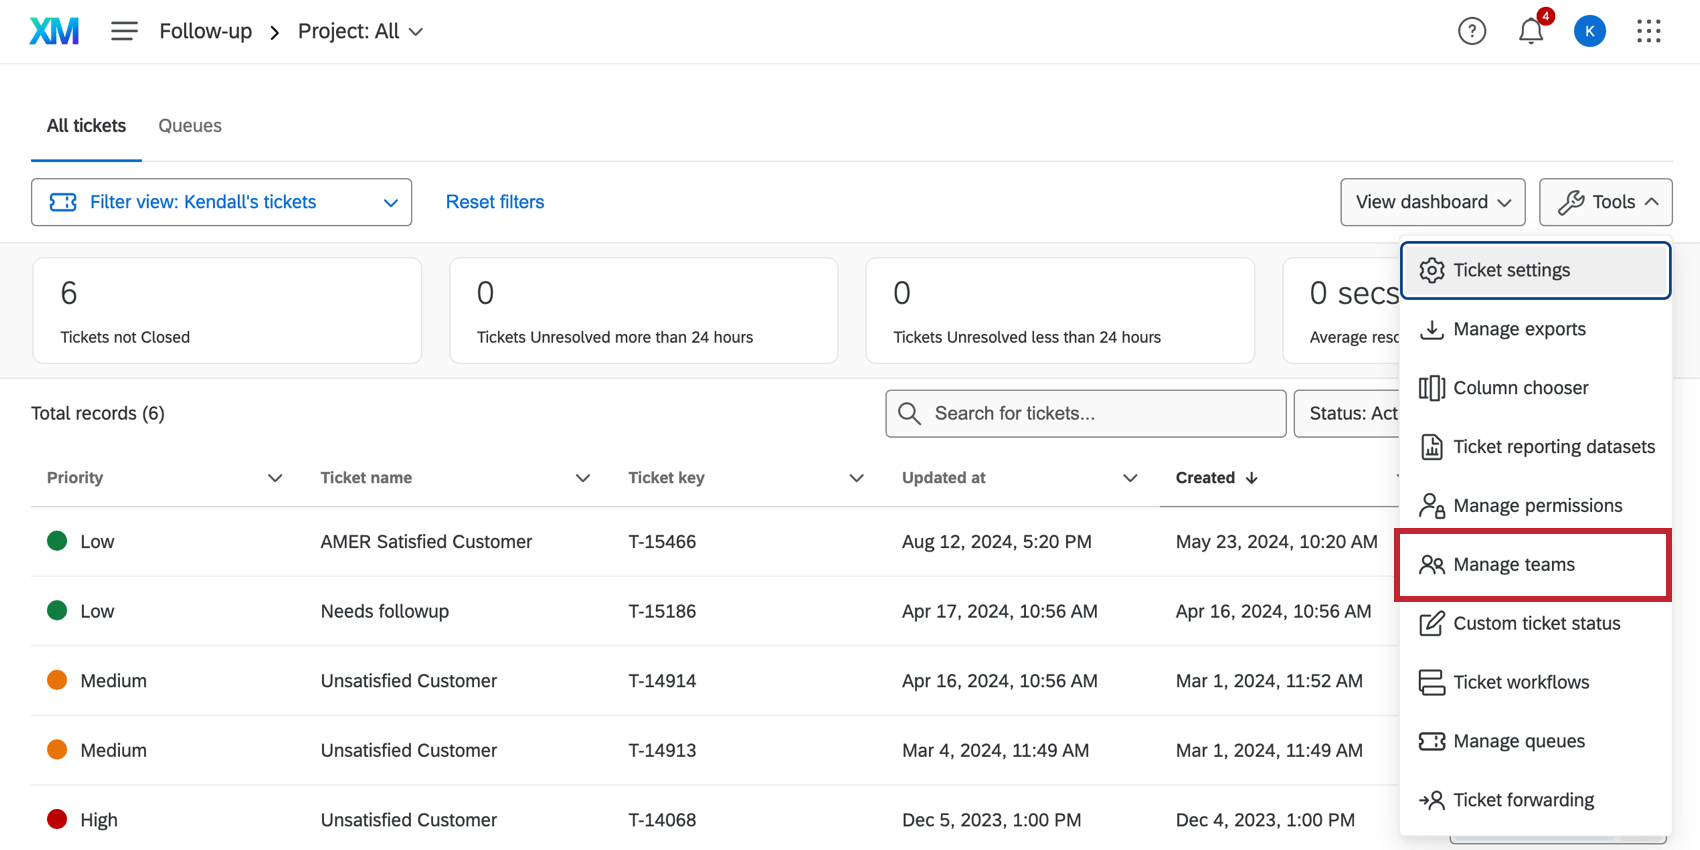Open the help question mark icon
The image size is (1700, 850).
tap(1471, 31)
